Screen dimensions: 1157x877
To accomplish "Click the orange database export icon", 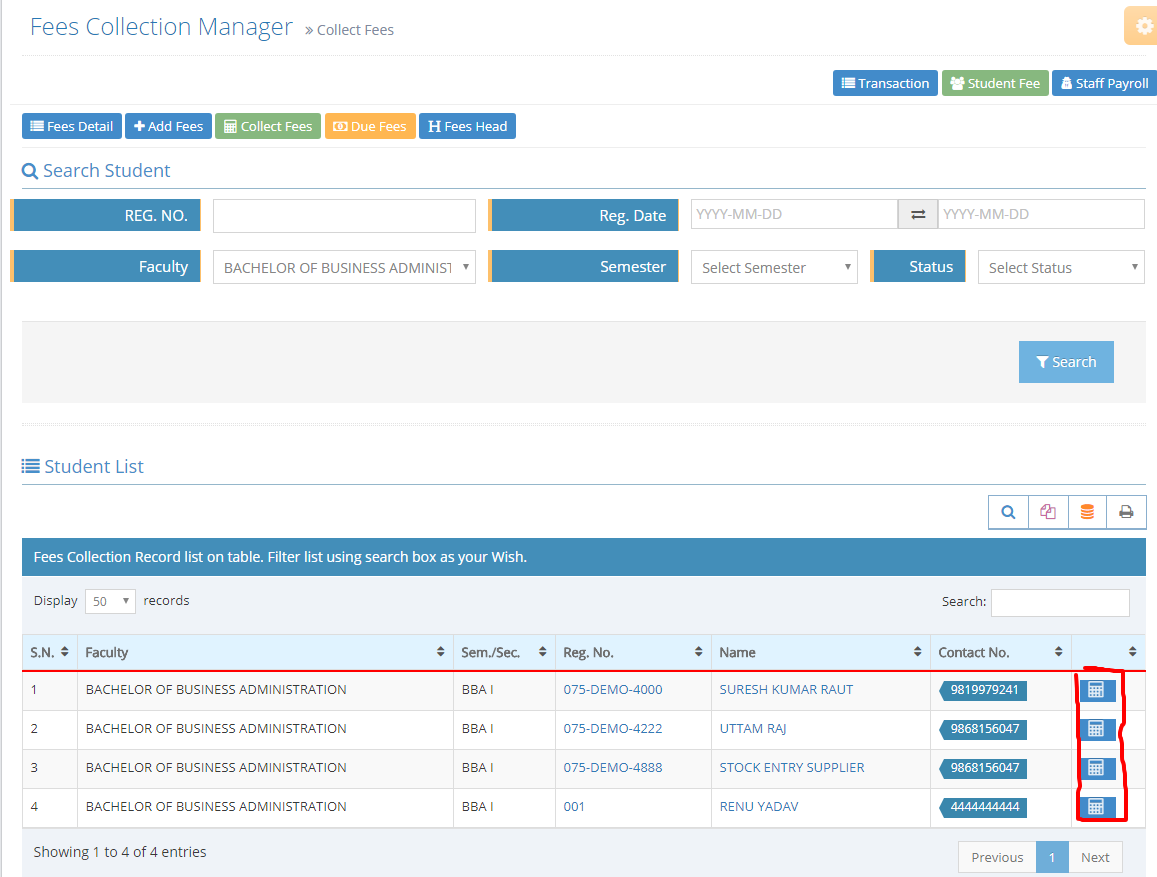I will coord(1087,512).
